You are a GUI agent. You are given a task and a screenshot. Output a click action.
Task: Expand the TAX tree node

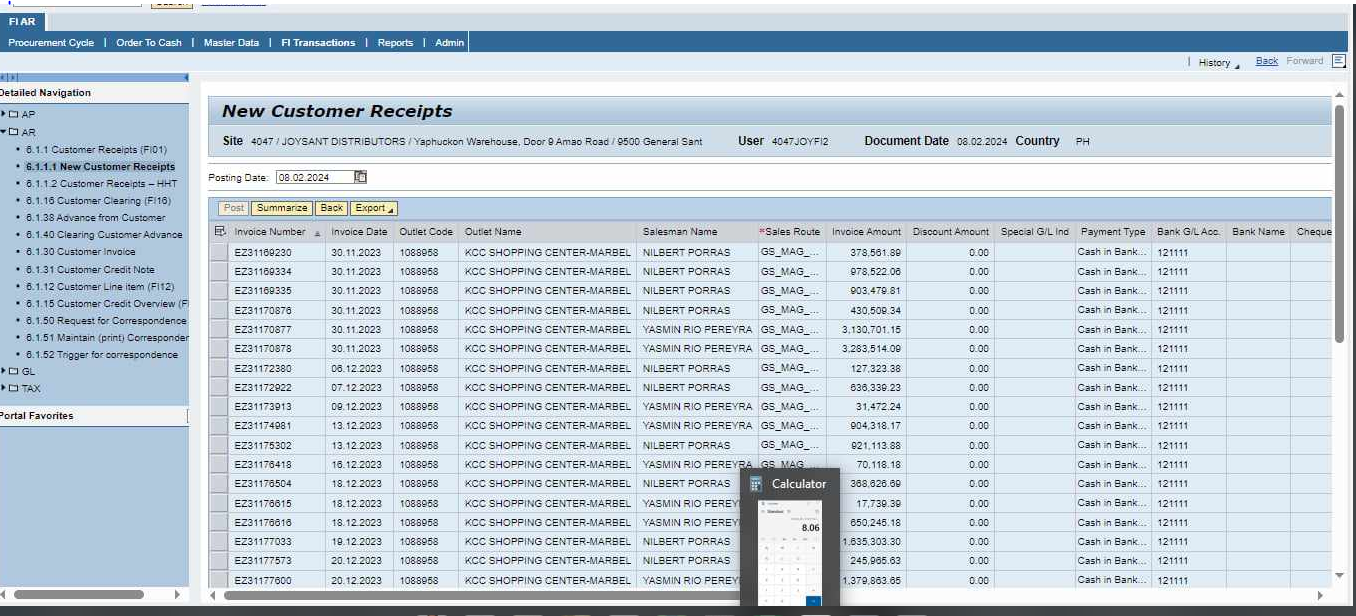tap(4, 388)
